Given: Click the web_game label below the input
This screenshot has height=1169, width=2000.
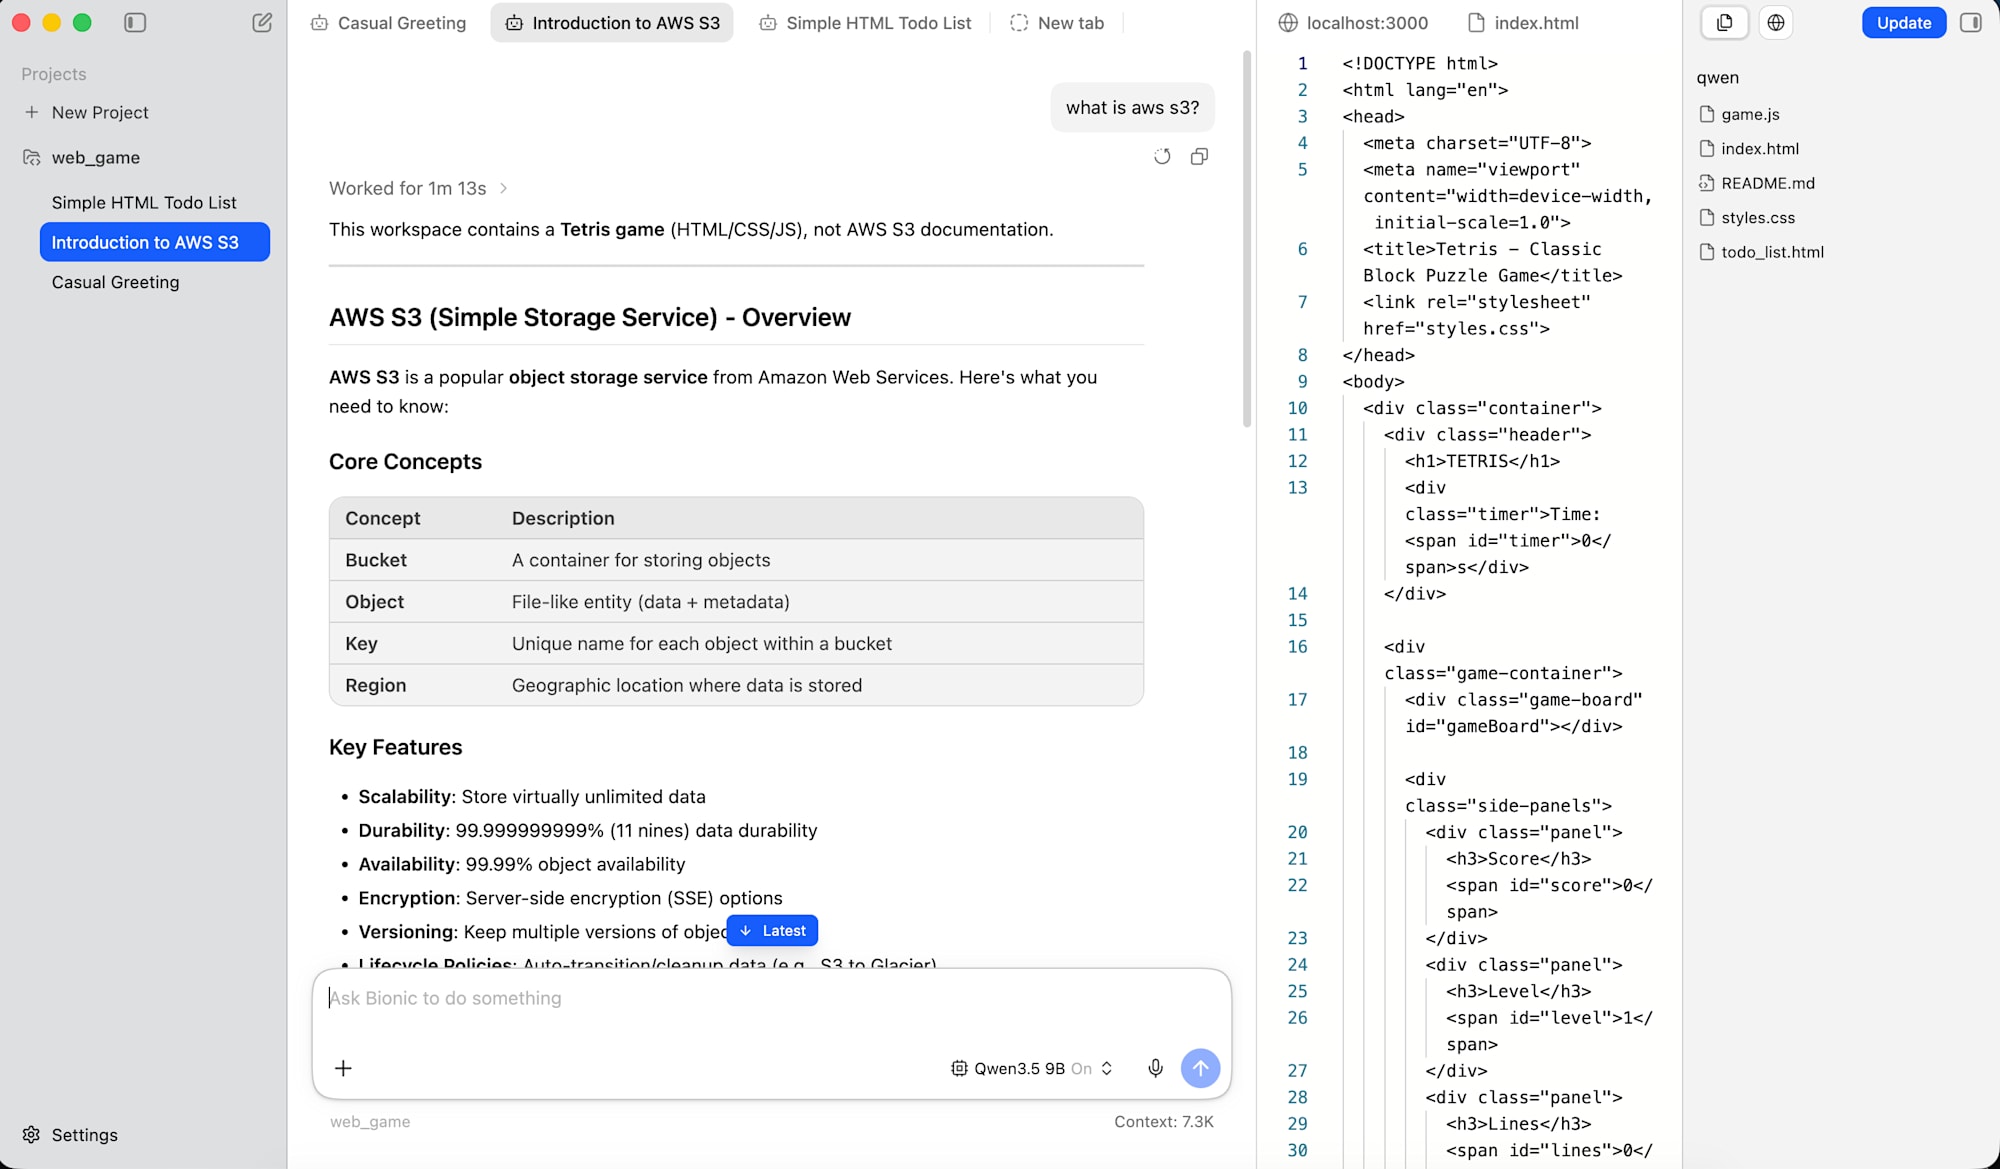Looking at the screenshot, I should click(370, 1122).
